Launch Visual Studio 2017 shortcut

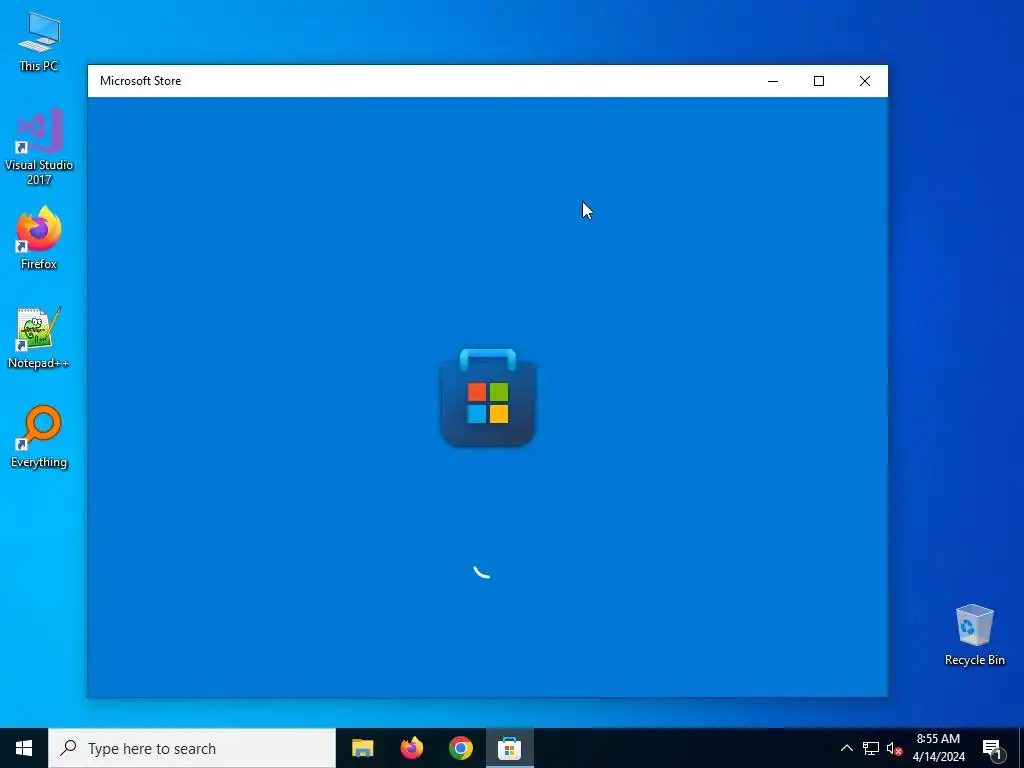point(39,146)
